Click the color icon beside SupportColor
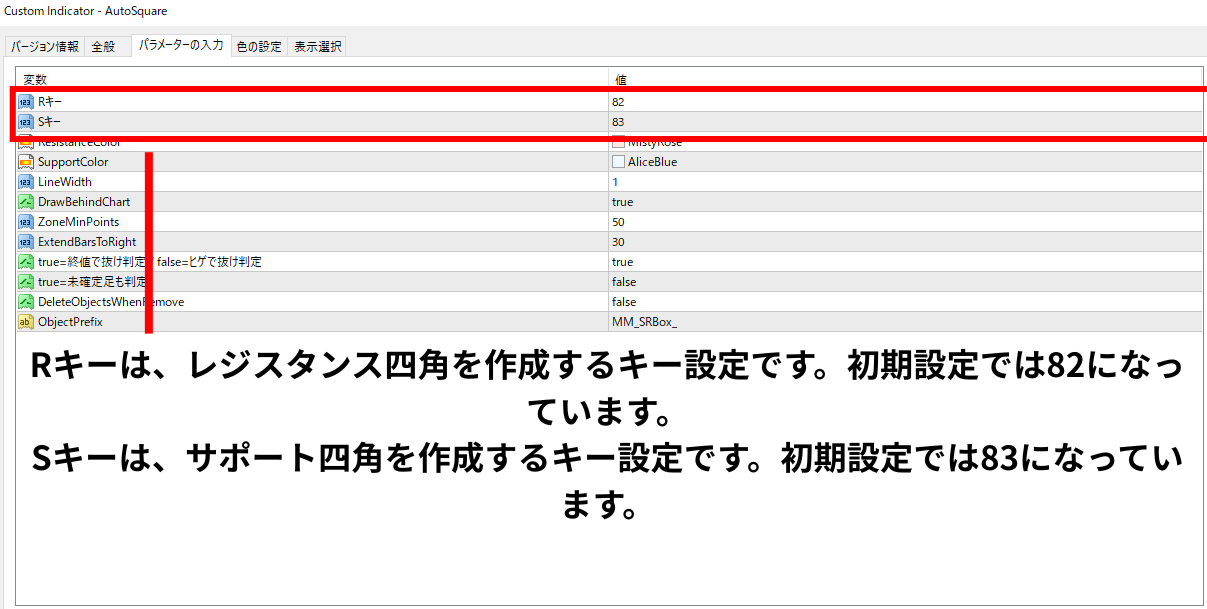 (26, 162)
